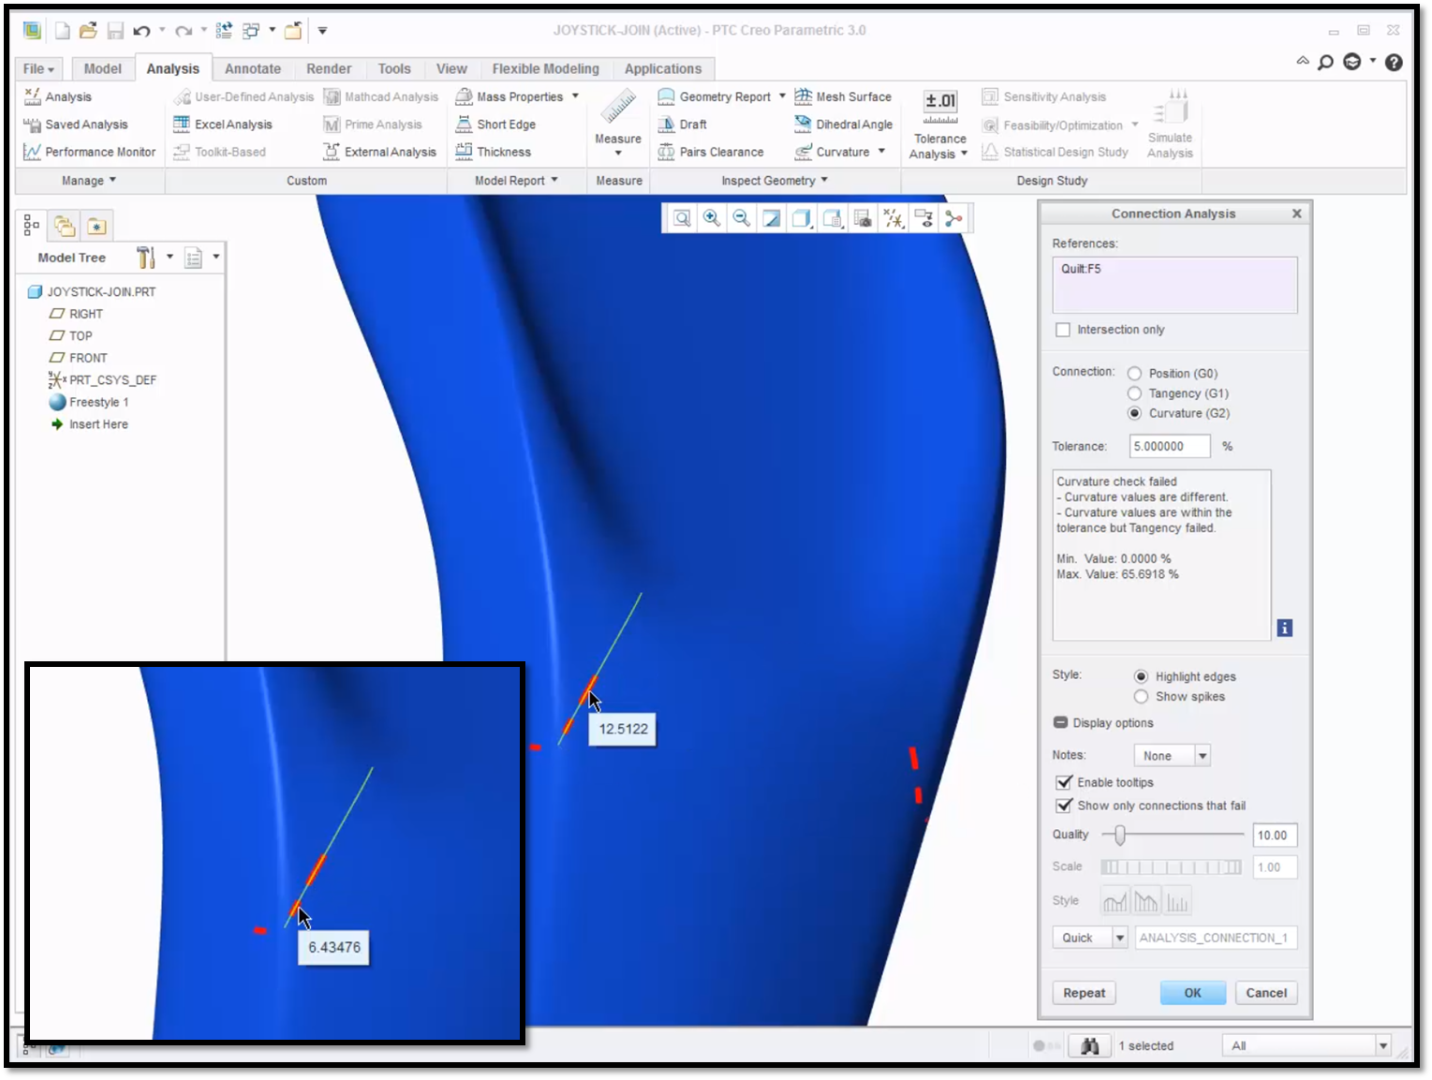Undo the last action

pos(142,31)
